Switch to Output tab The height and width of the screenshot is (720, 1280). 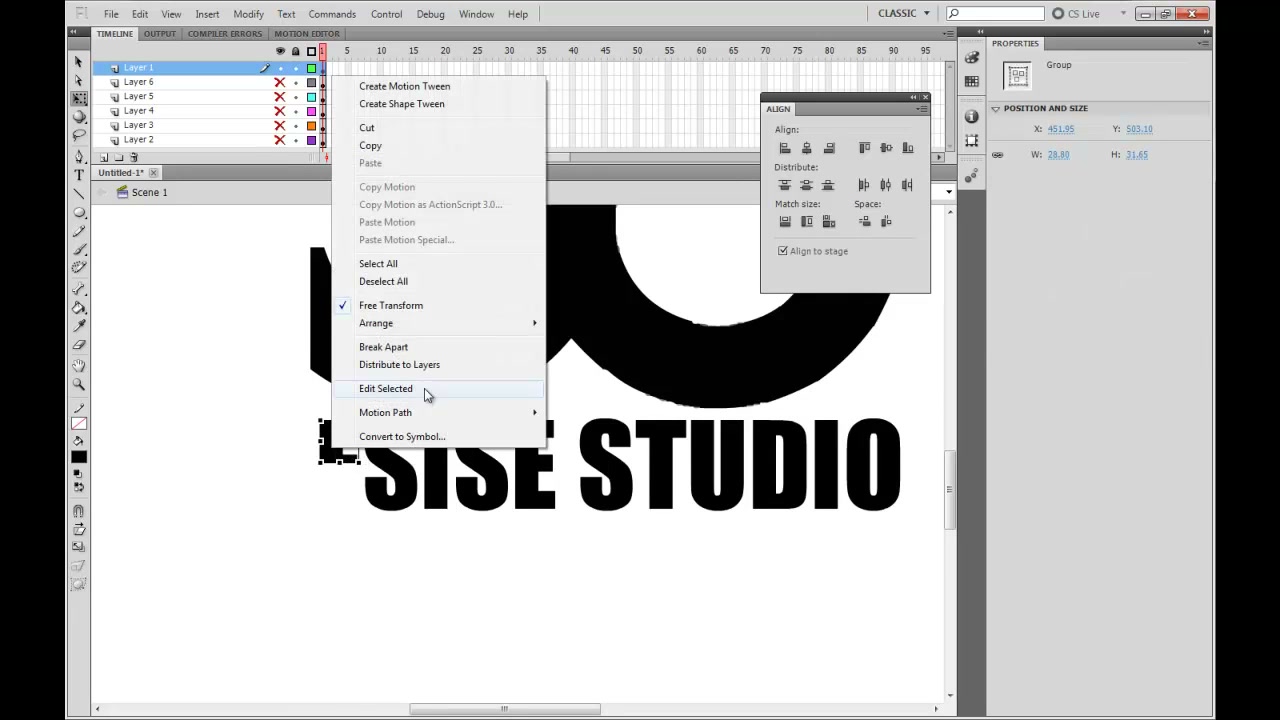click(x=160, y=34)
